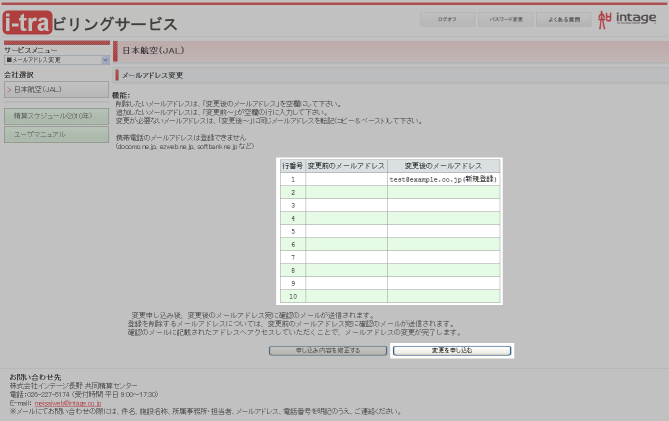This screenshot has width=669, height=421.
Task: Click 行番号 column header
Action: click(x=293, y=165)
